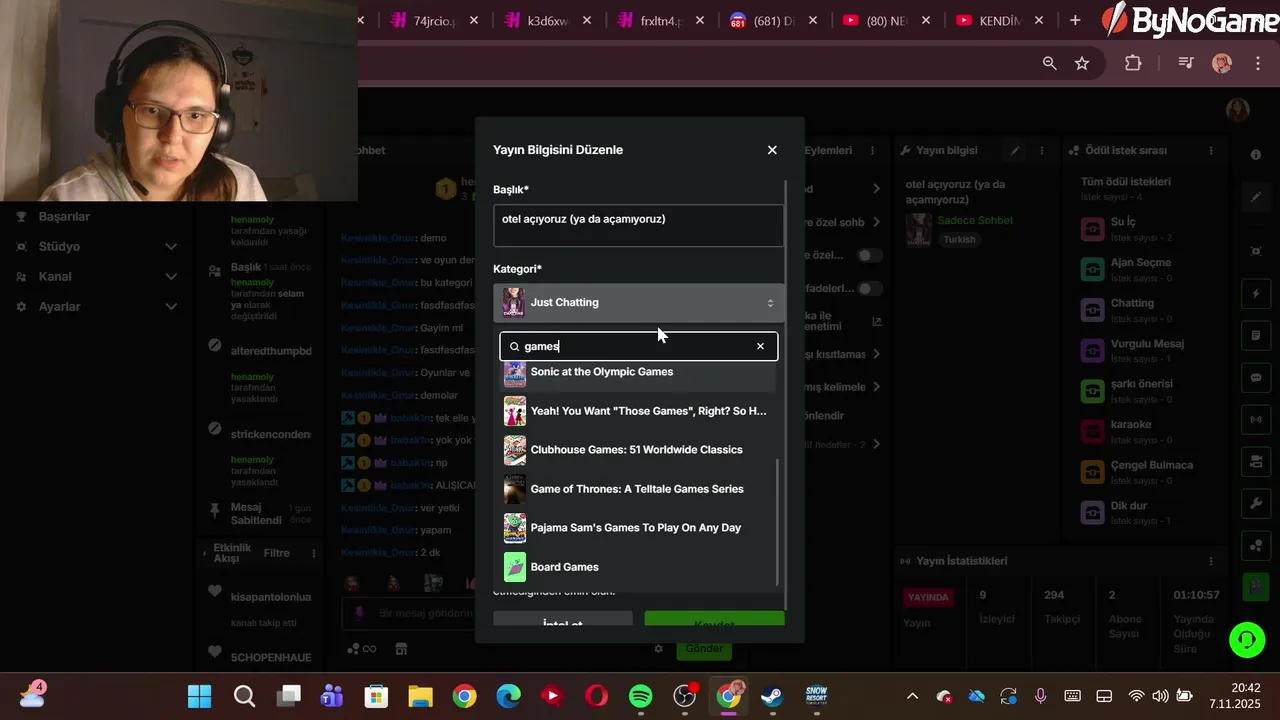The image size is (1280, 720).
Task: Click the info icon in the right rail
Action: point(1256,155)
